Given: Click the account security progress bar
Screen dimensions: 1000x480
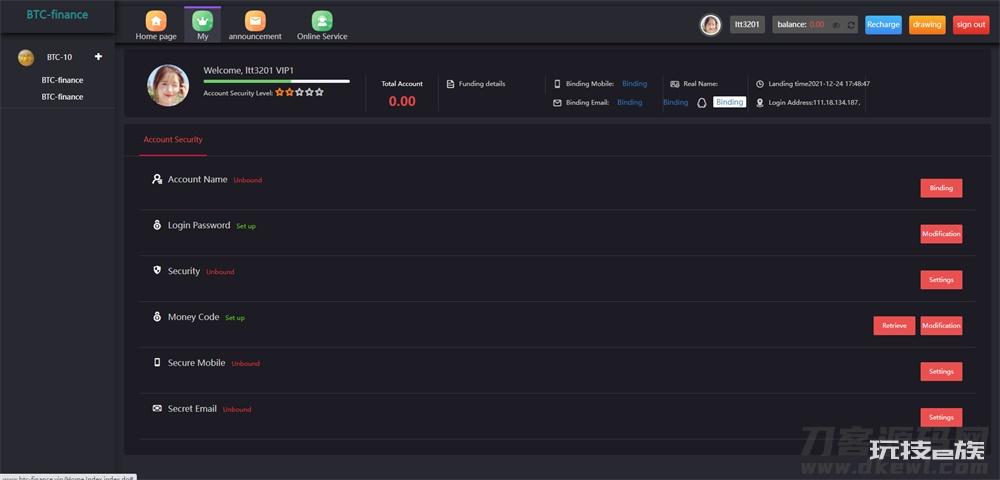Looking at the screenshot, I should 276,82.
